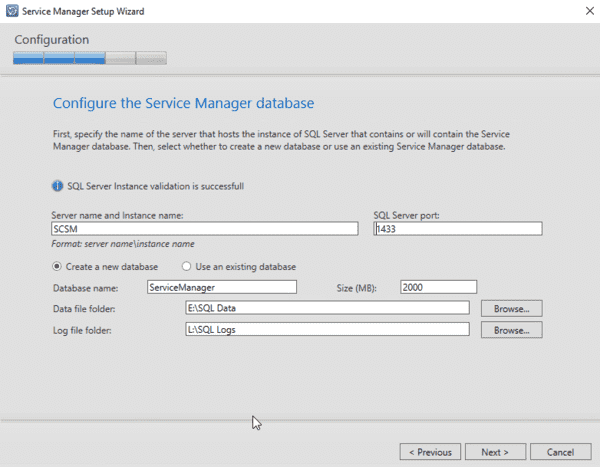This screenshot has height=467, width=600.
Task: Click the Database name label
Action: [85, 288]
